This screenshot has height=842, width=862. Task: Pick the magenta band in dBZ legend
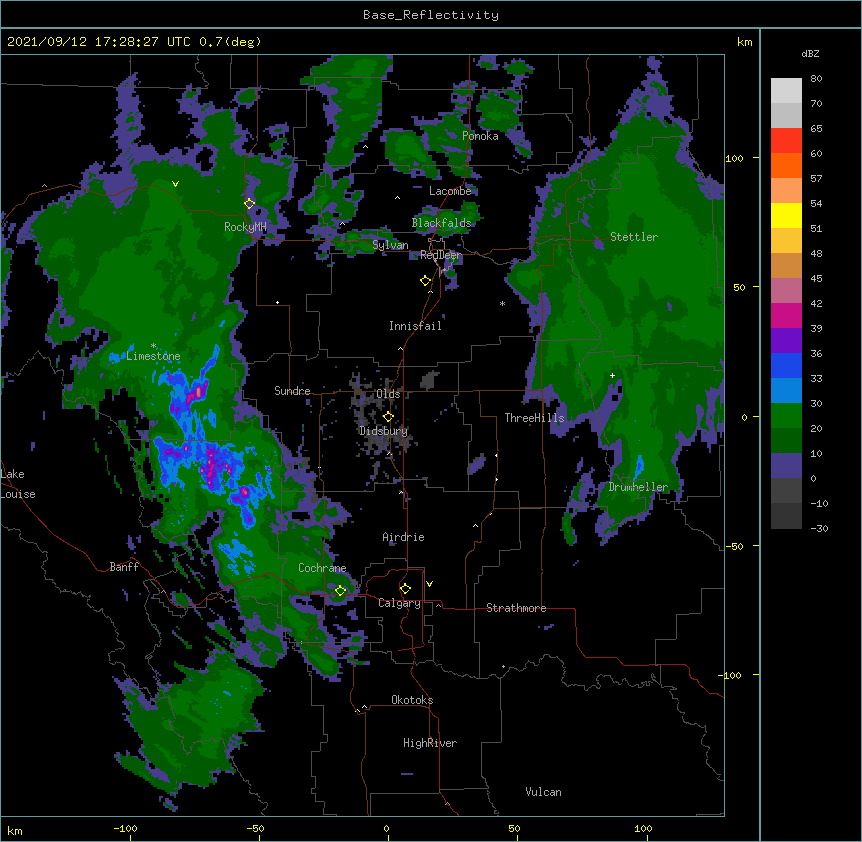(x=786, y=315)
